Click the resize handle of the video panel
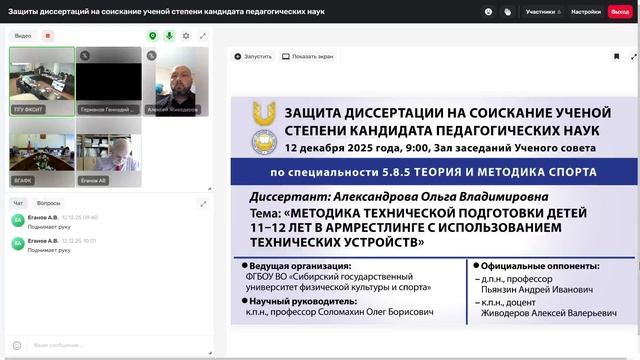Viewport: 640px width, 360px height. tap(209, 189)
